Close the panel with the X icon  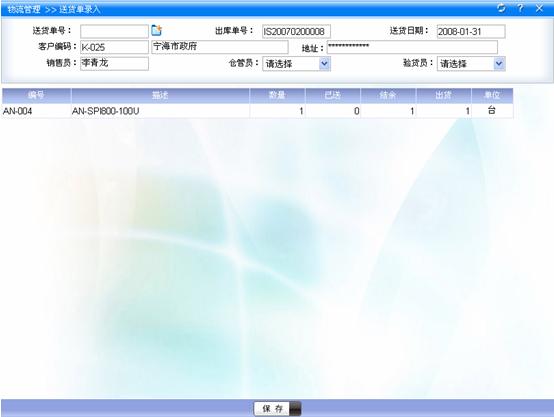click(x=539, y=8)
